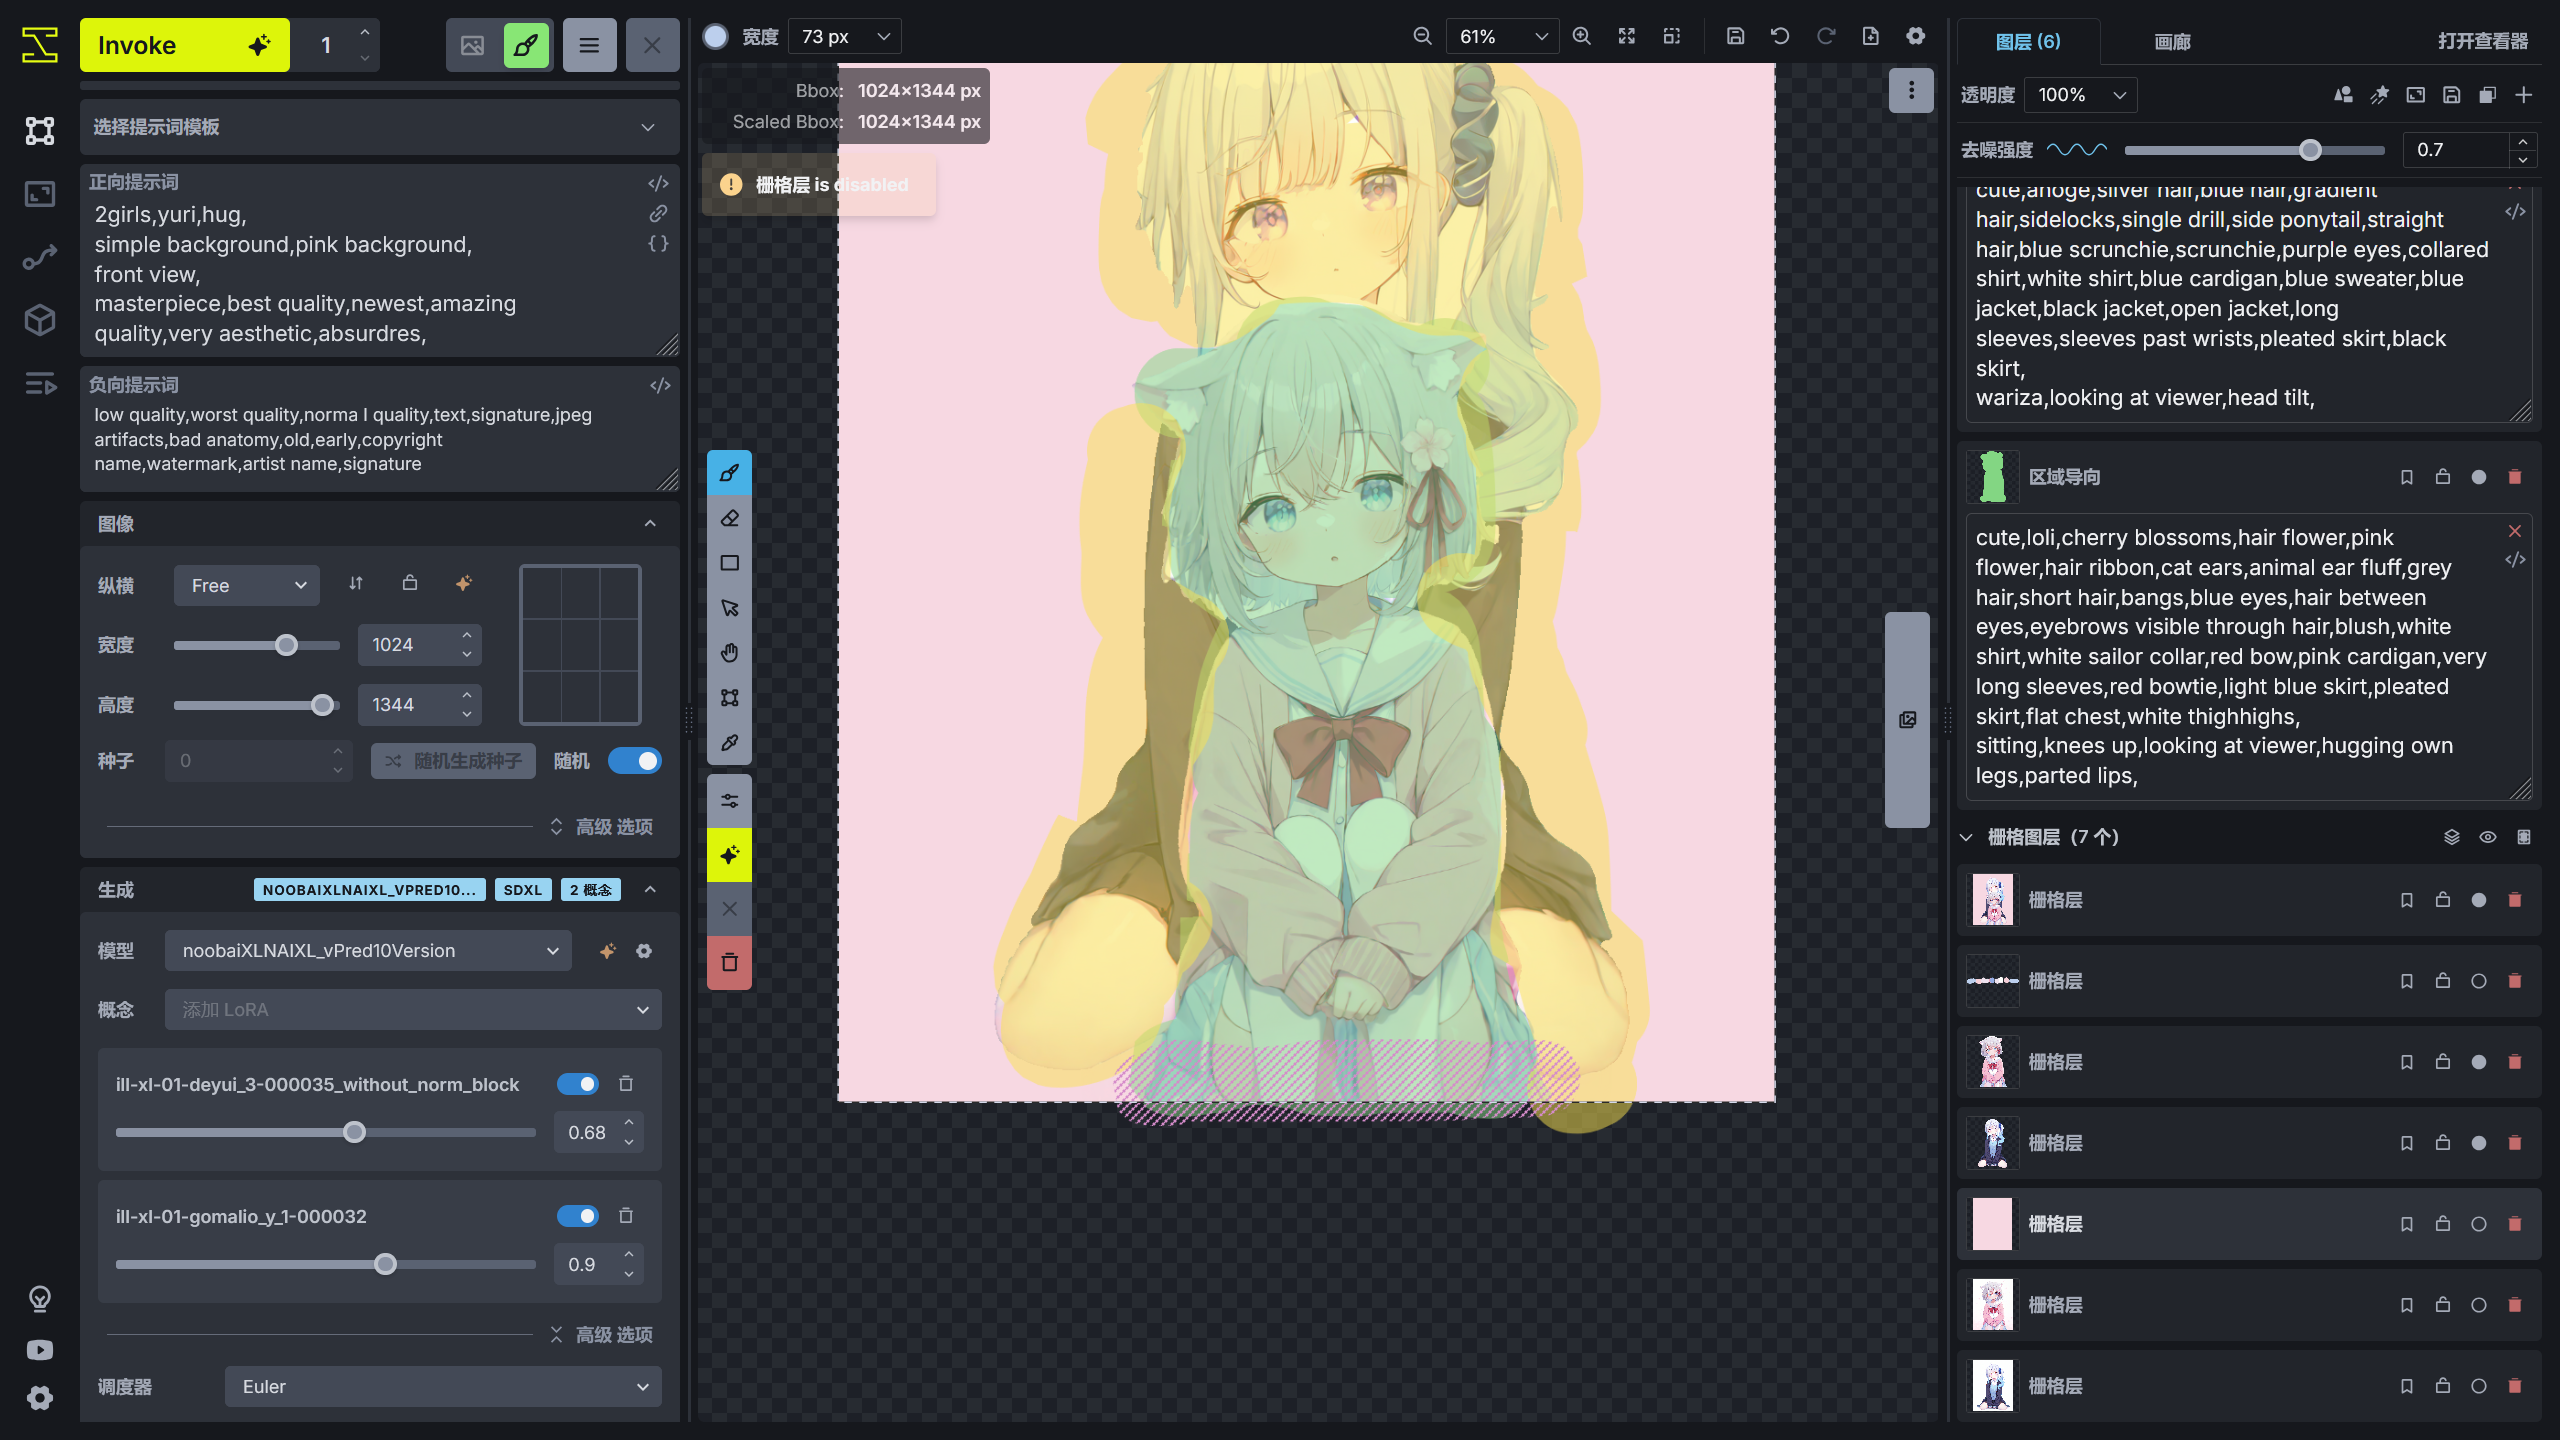2560x1440 pixels.
Task: Click the pink 栅格层 layer thumbnail
Action: pyautogui.click(x=1991, y=1223)
